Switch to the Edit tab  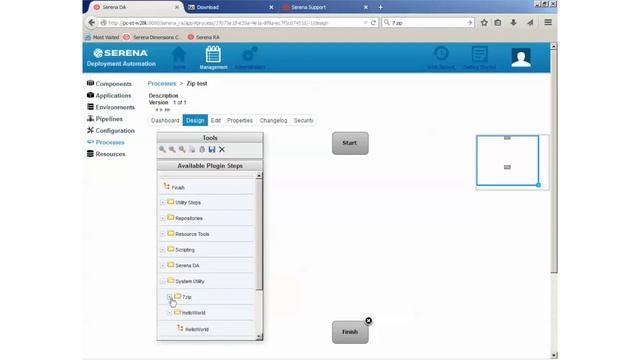216,120
